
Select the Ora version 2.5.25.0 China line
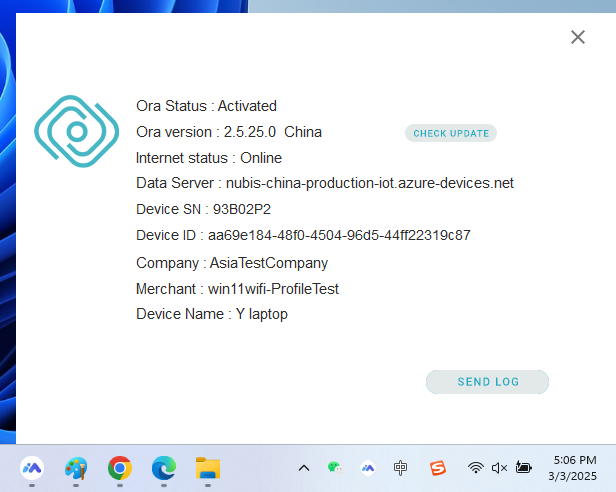(229, 132)
